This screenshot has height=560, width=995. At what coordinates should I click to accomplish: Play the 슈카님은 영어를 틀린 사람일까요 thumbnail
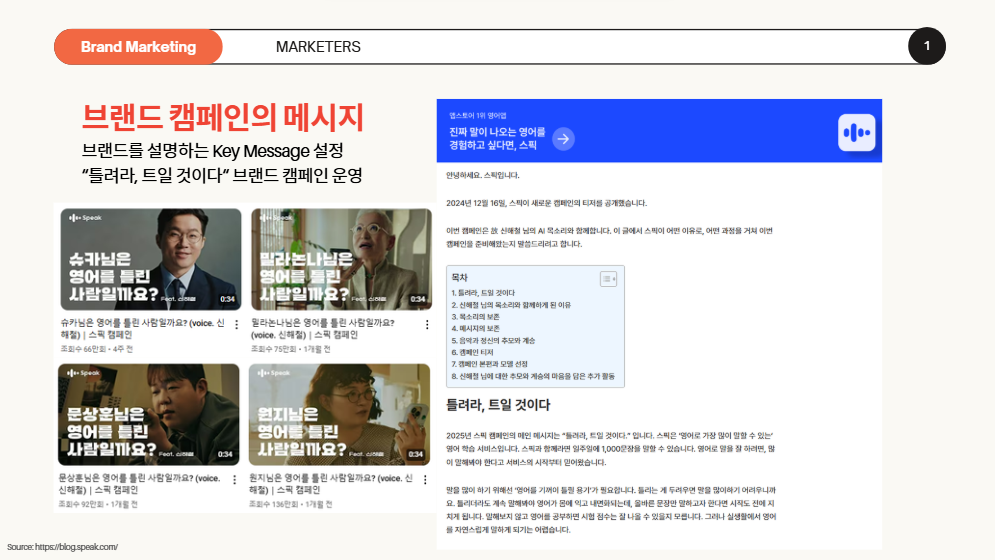[x=151, y=259]
